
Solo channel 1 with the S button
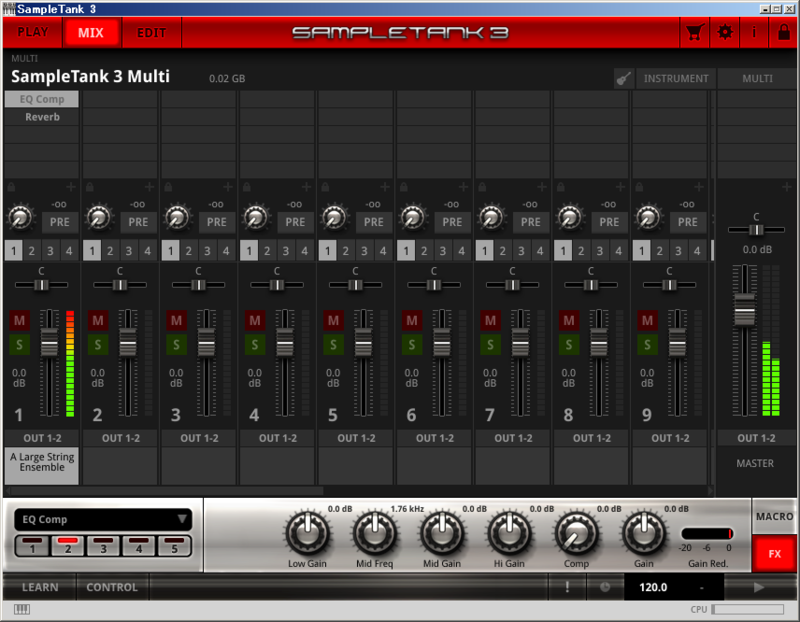point(19,345)
